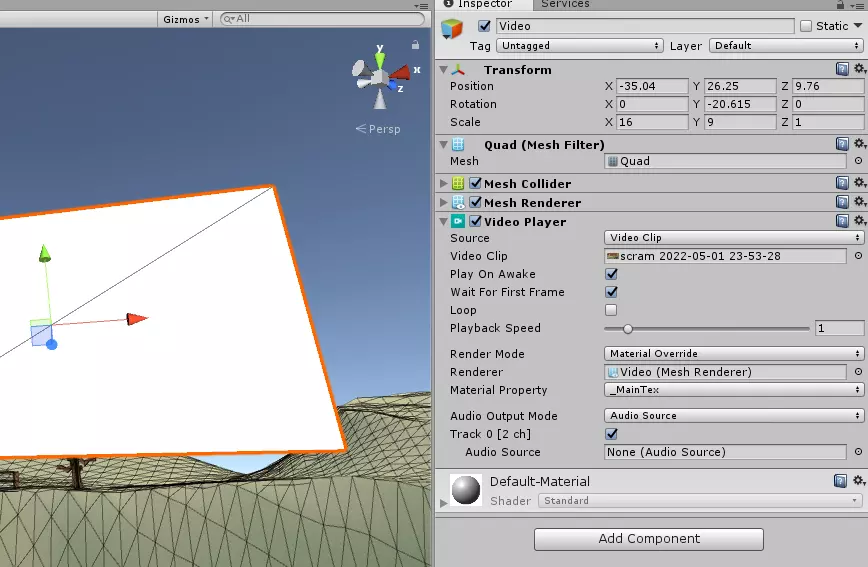Expand the Mesh Renderer component foldout

click(443, 203)
